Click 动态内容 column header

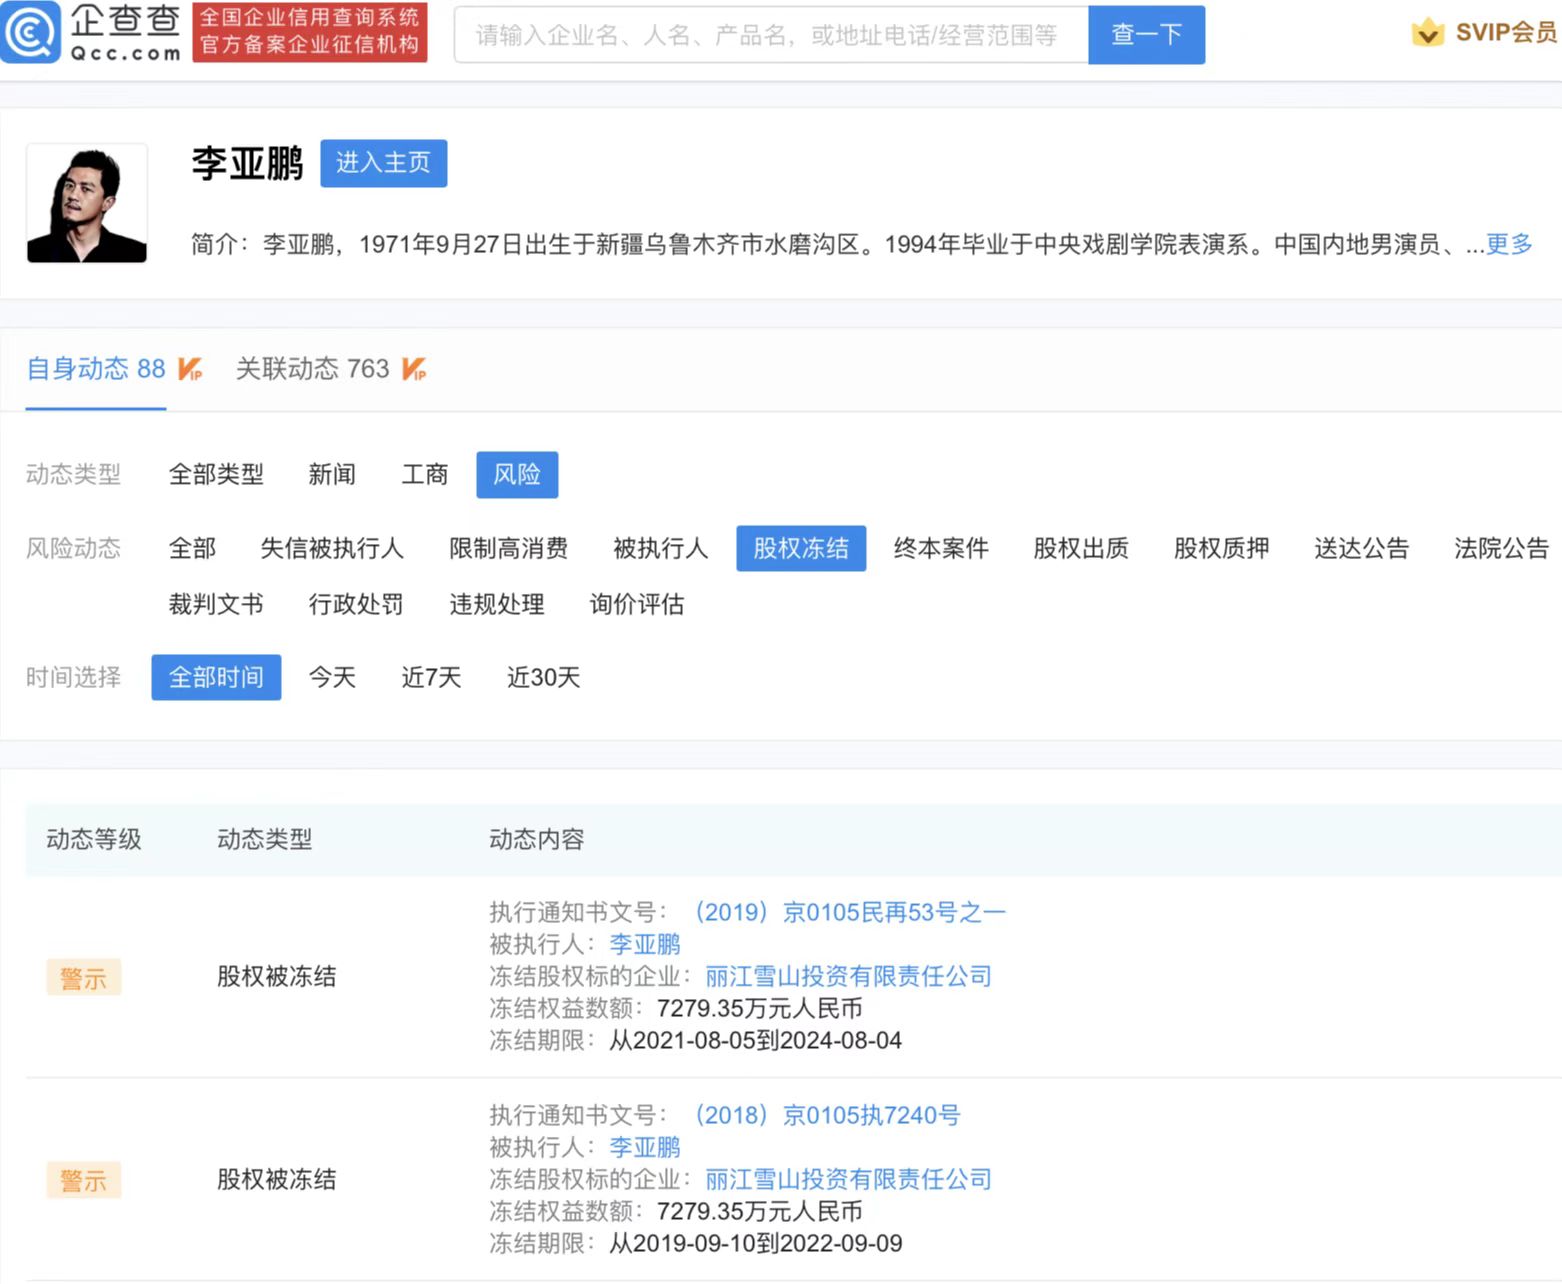pyautogui.click(x=537, y=839)
